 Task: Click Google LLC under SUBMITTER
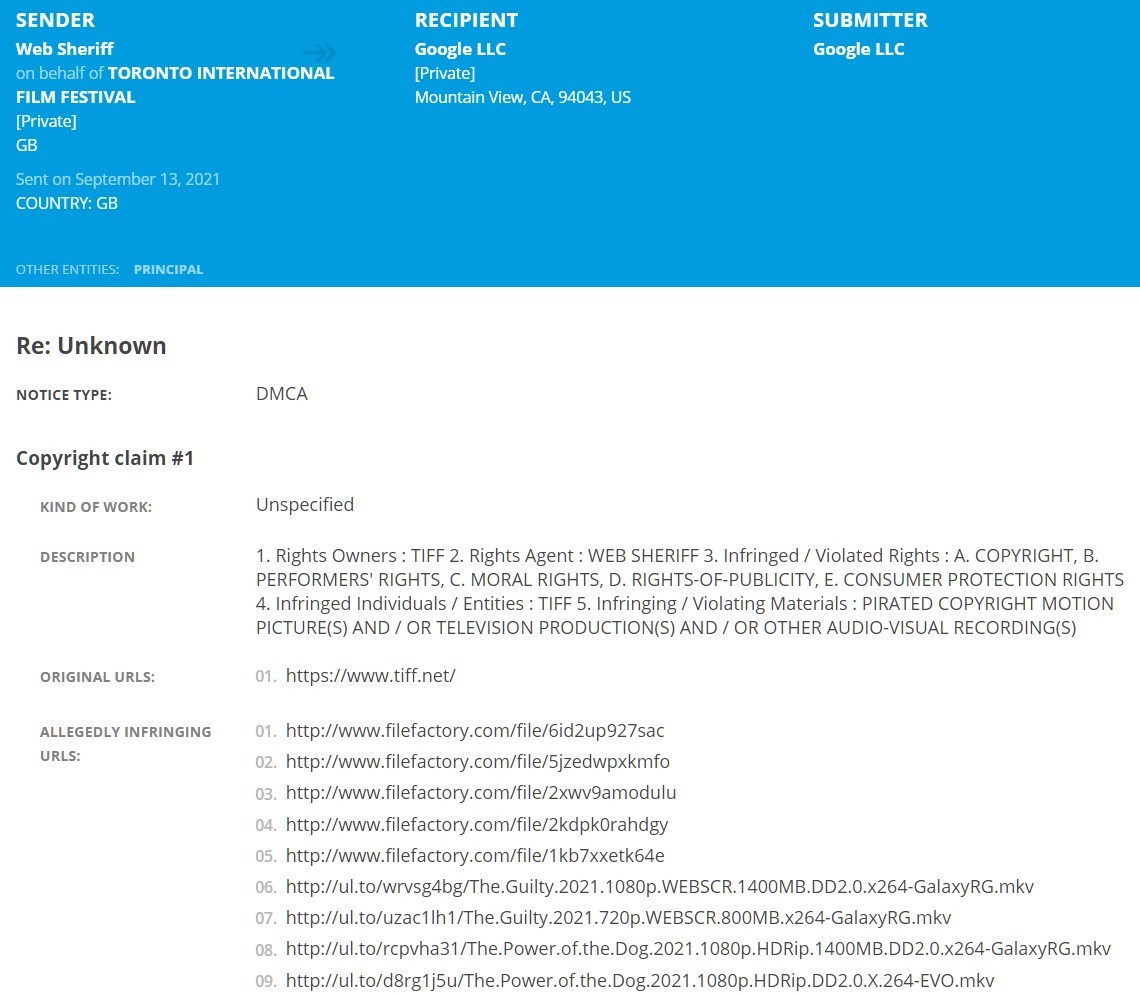point(859,49)
